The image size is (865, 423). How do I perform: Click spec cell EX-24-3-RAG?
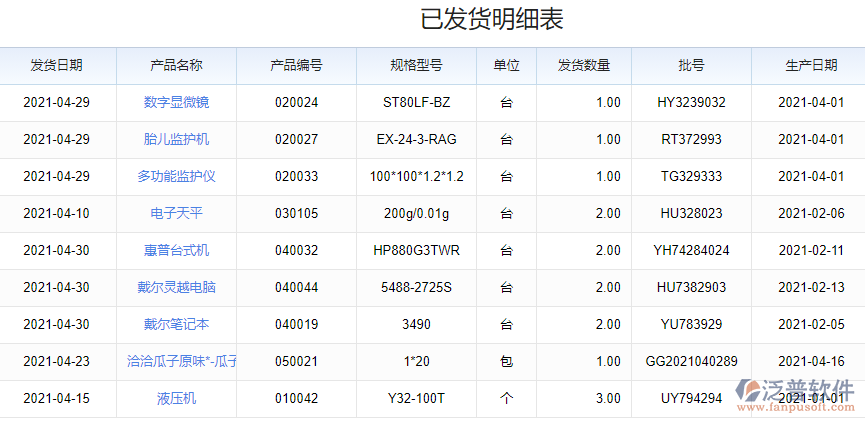coord(417,140)
